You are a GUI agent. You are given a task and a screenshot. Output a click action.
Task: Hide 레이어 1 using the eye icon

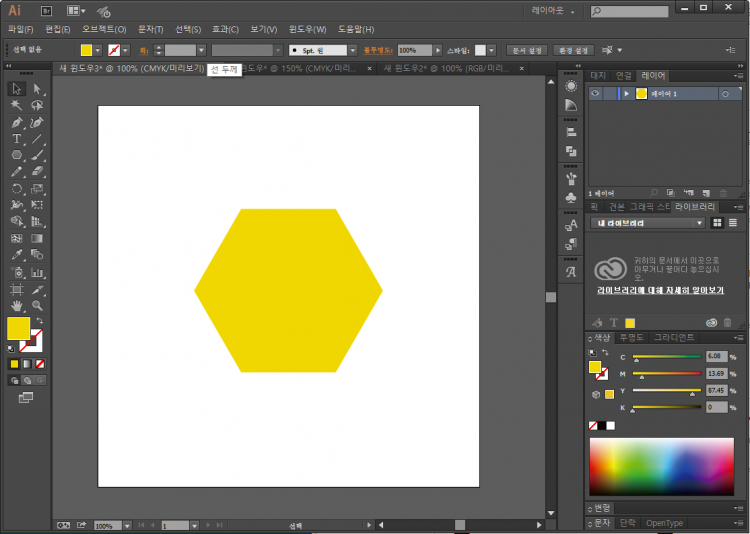tap(595, 93)
